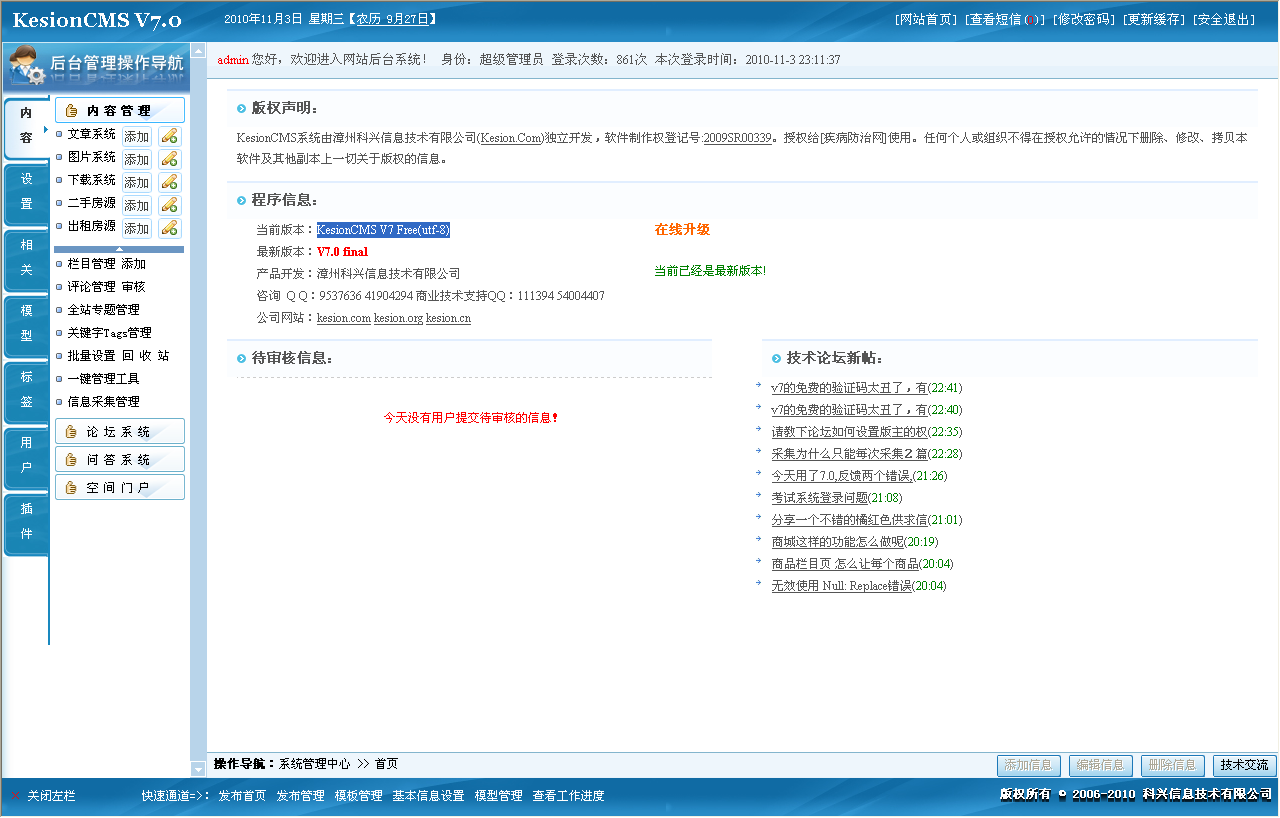Collapse the module list with the upward triangle bar

coord(119,249)
